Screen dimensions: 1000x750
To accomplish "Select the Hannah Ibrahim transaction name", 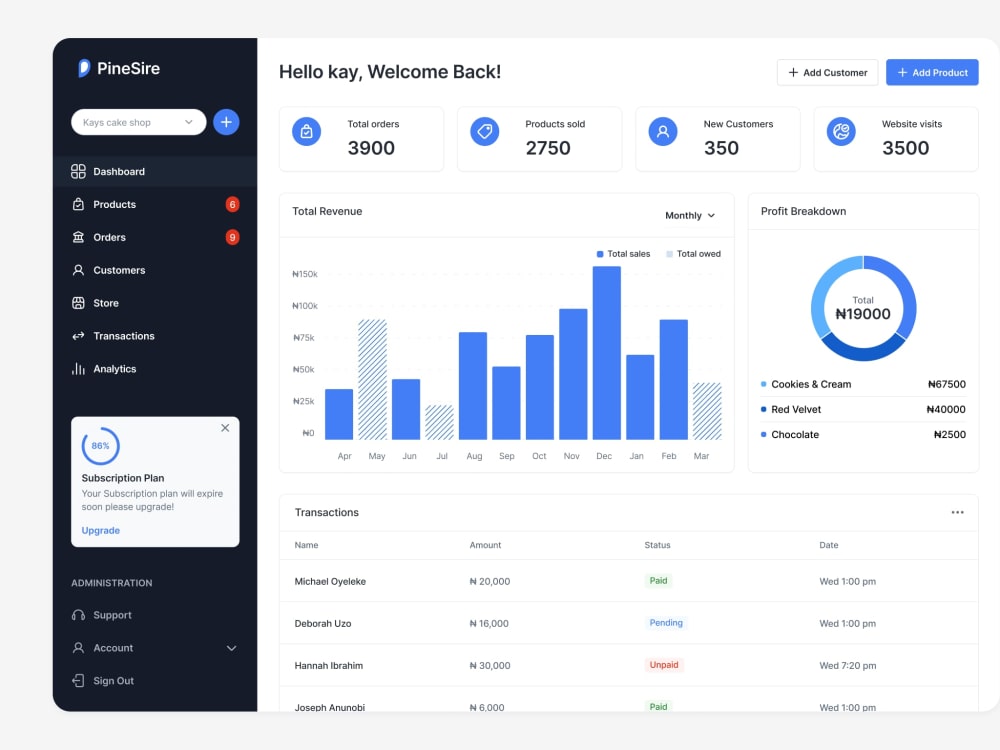I will (x=328, y=665).
